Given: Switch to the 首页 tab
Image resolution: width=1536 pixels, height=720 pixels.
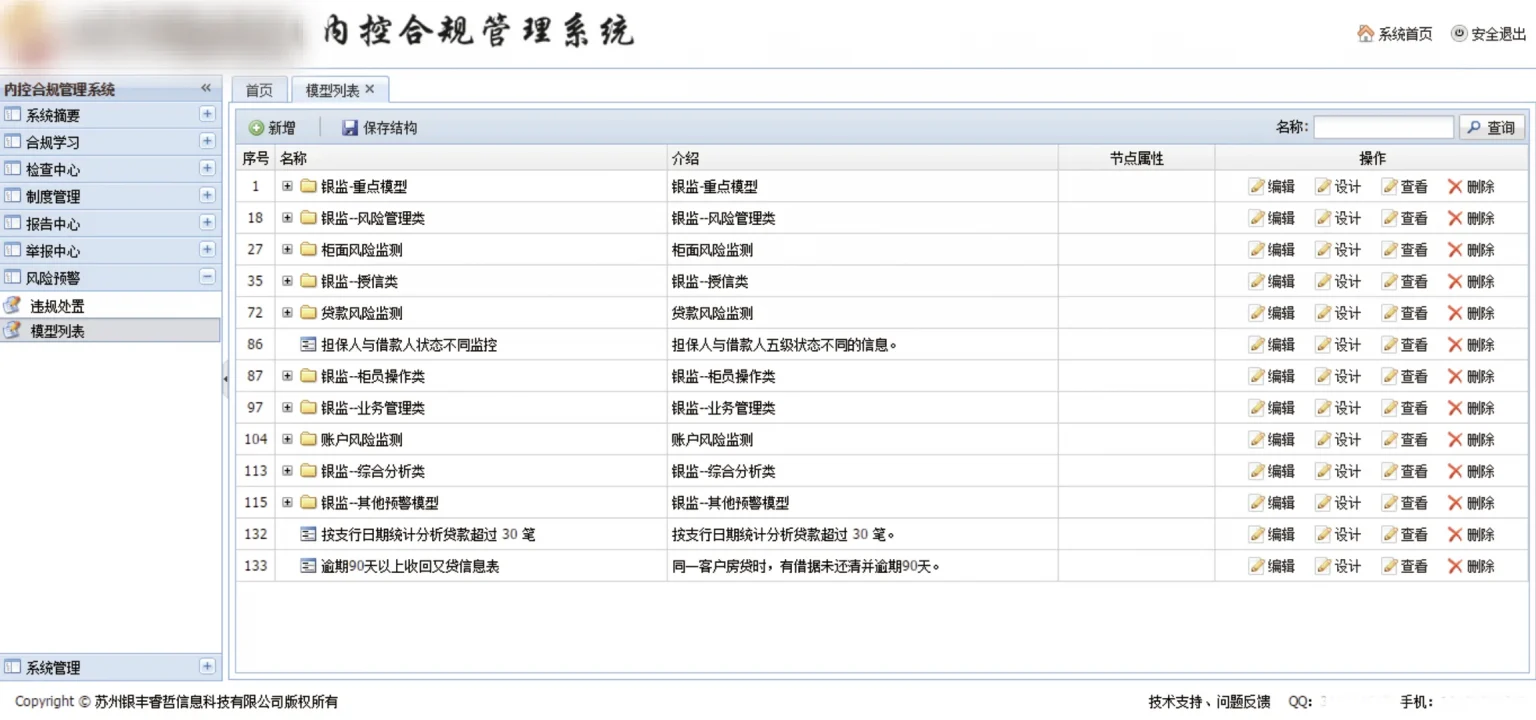Looking at the screenshot, I should [259, 90].
